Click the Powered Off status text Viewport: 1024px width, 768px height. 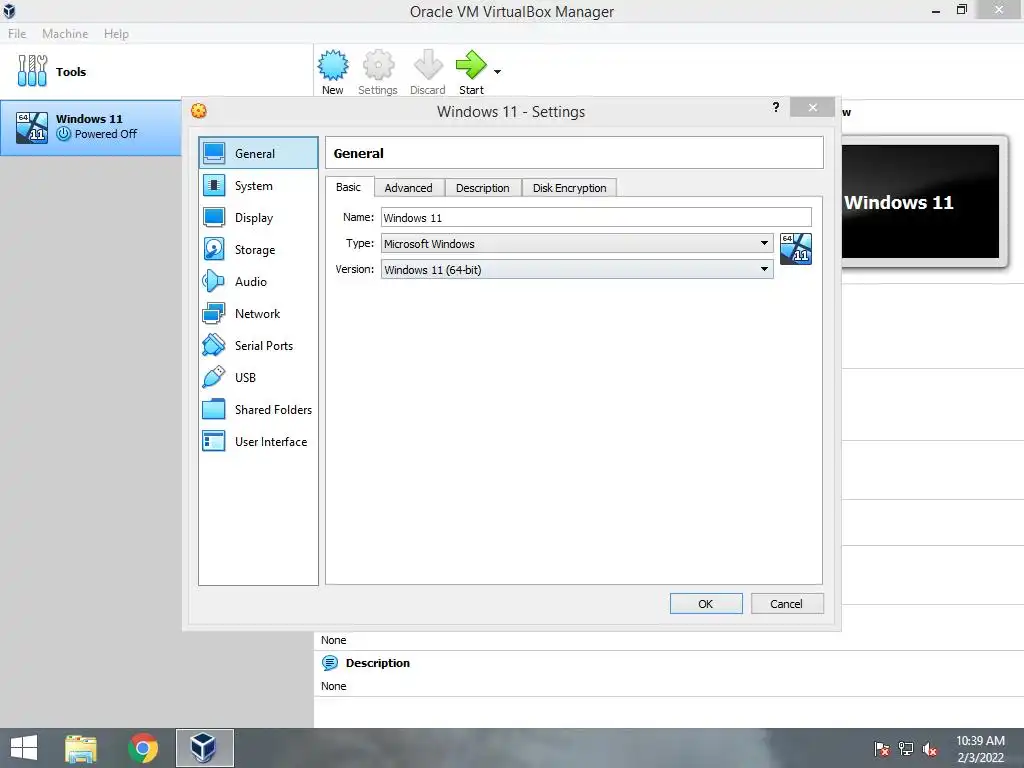coord(106,134)
